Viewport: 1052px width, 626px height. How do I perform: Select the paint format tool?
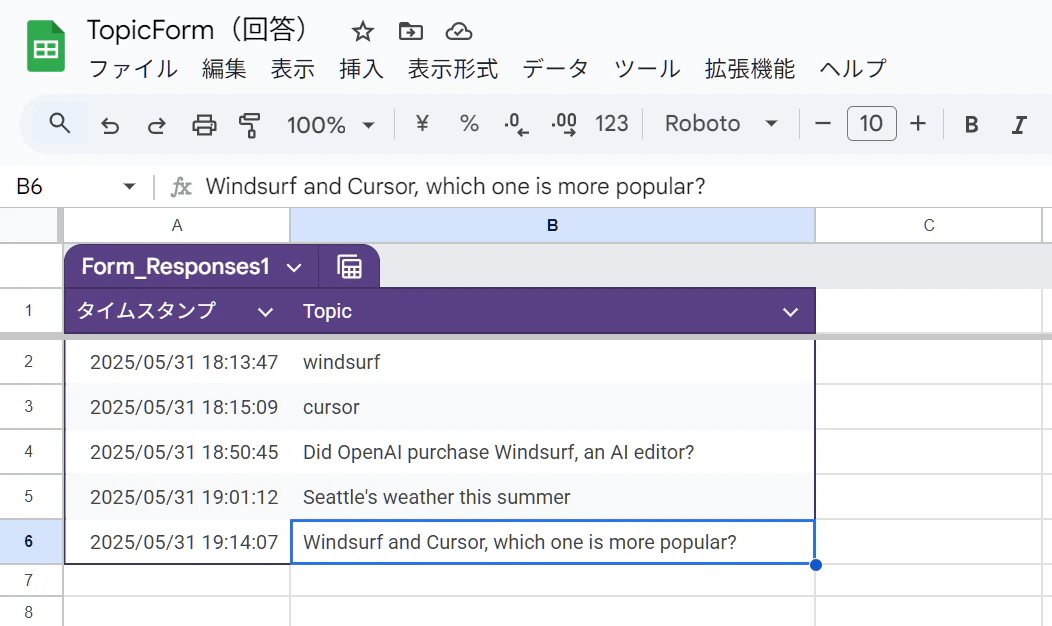(250, 125)
